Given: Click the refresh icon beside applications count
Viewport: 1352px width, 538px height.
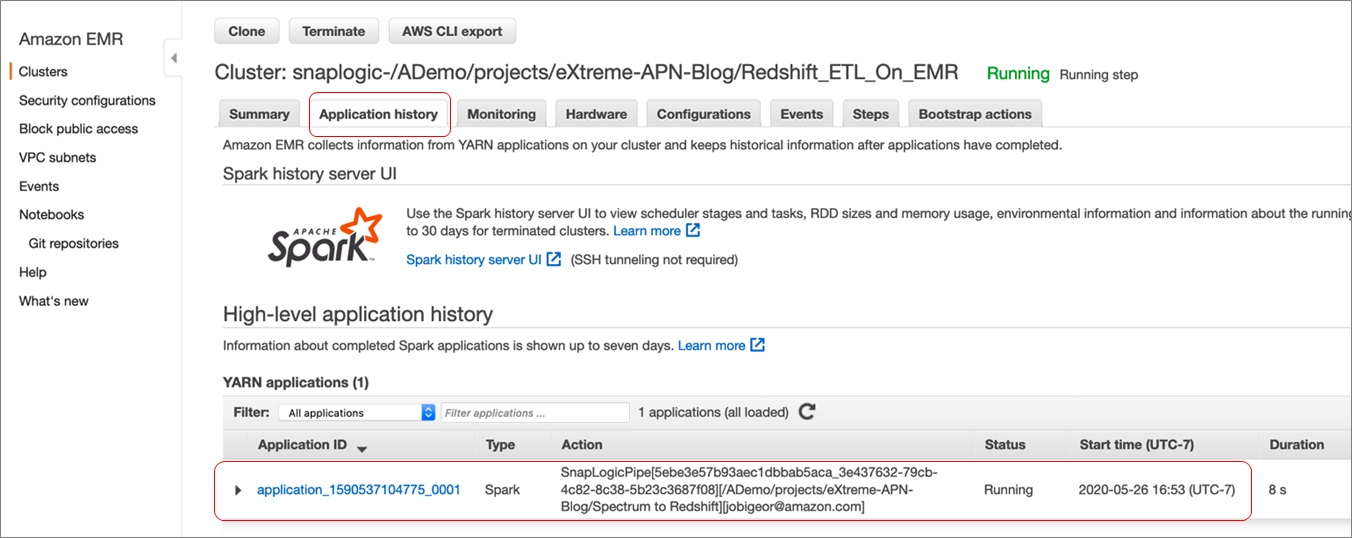Looking at the screenshot, I should (x=807, y=411).
